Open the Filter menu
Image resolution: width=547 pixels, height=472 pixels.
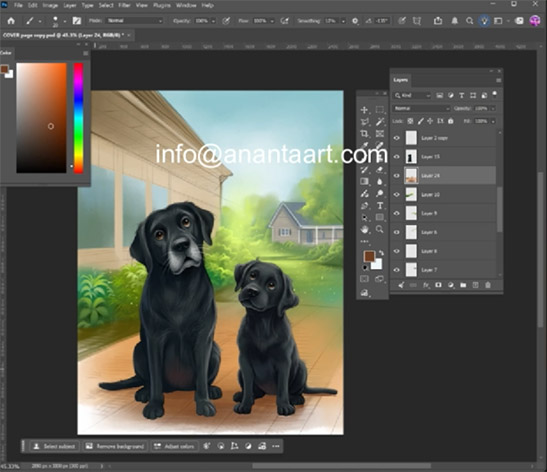pyautogui.click(x=124, y=5)
